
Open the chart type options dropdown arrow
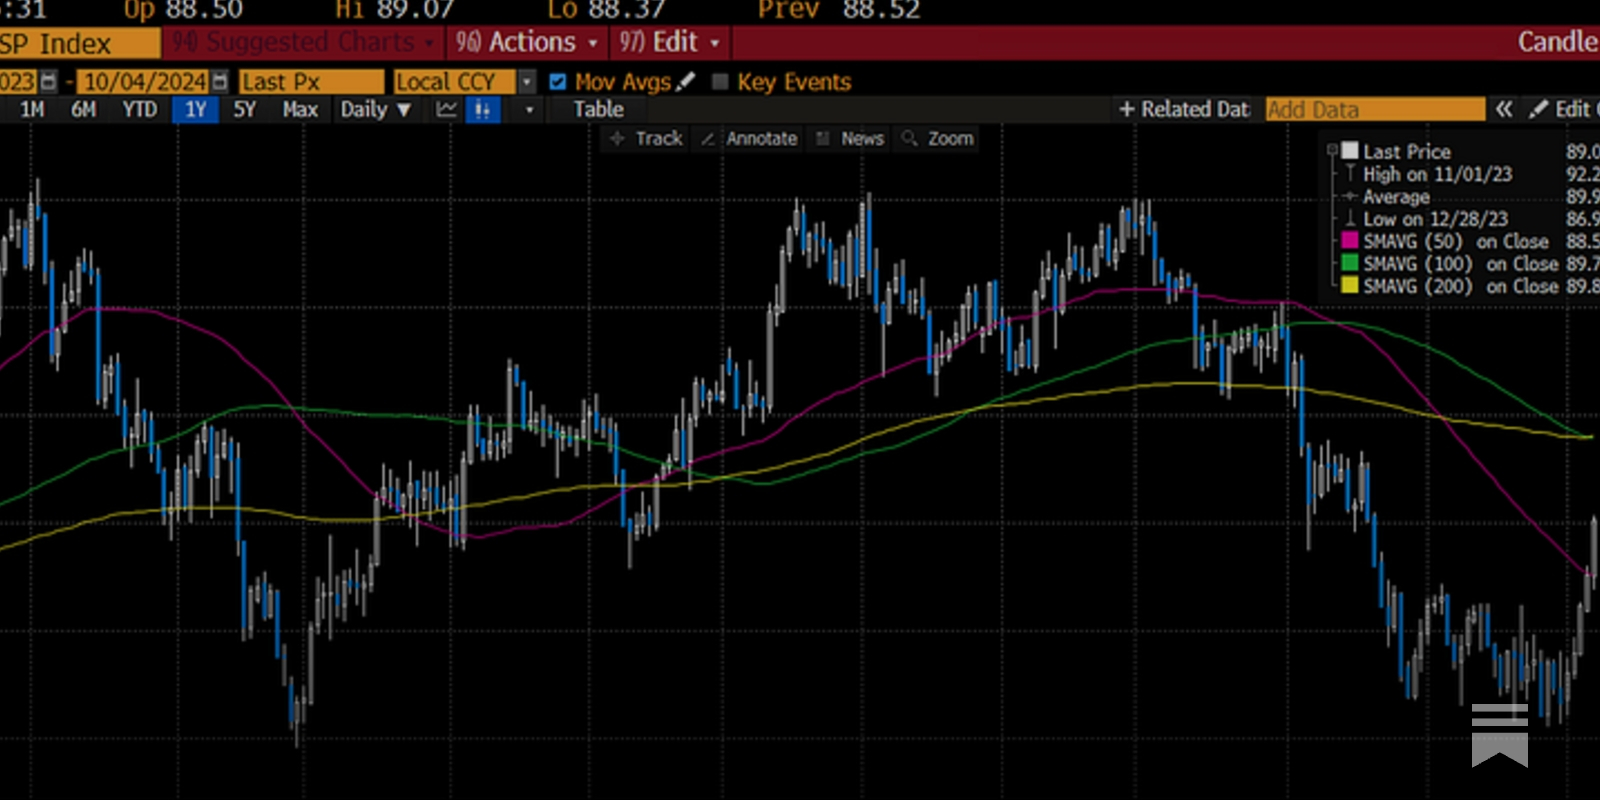[529, 110]
